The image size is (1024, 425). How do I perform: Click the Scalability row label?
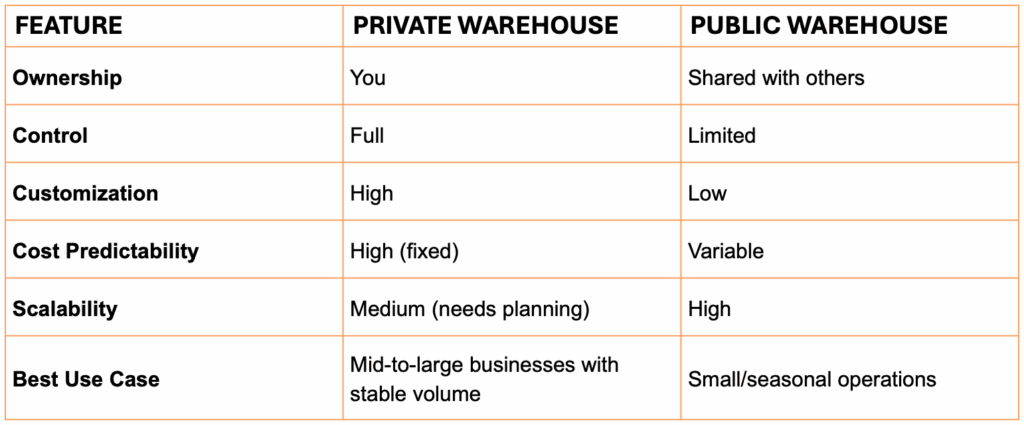click(x=65, y=309)
